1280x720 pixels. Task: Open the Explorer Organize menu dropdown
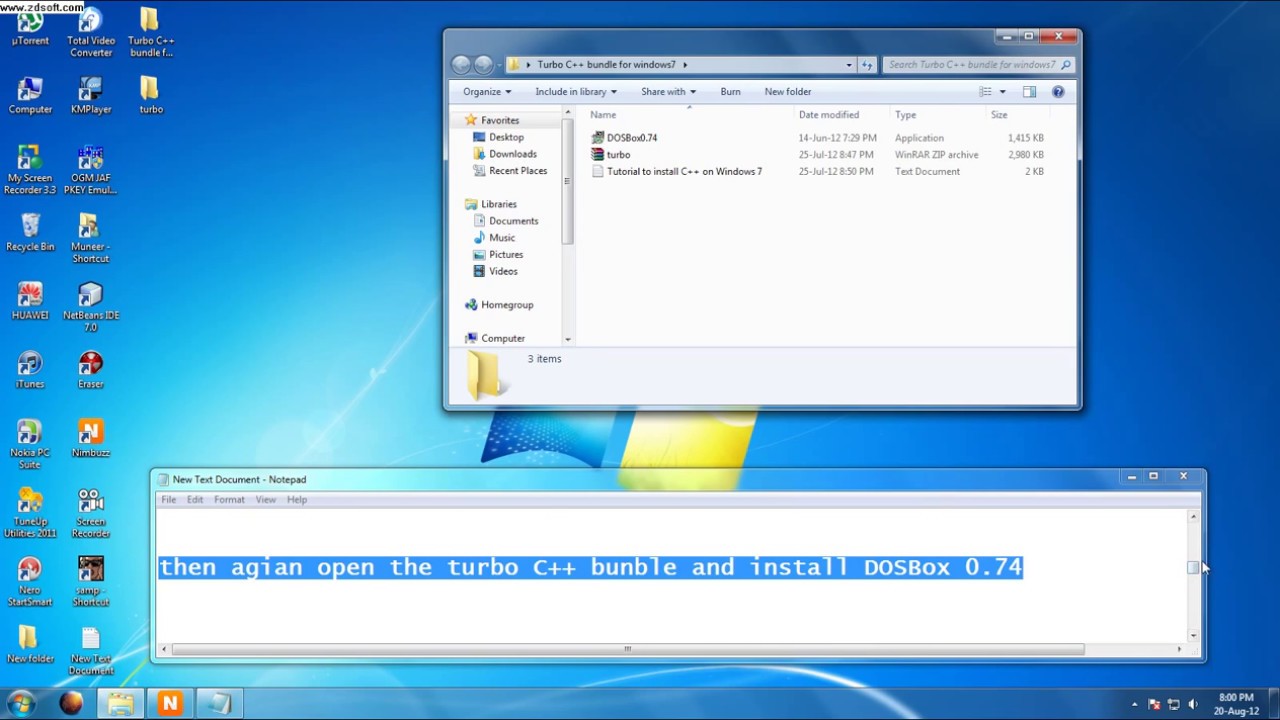pyautogui.click(x=487, y=92)
